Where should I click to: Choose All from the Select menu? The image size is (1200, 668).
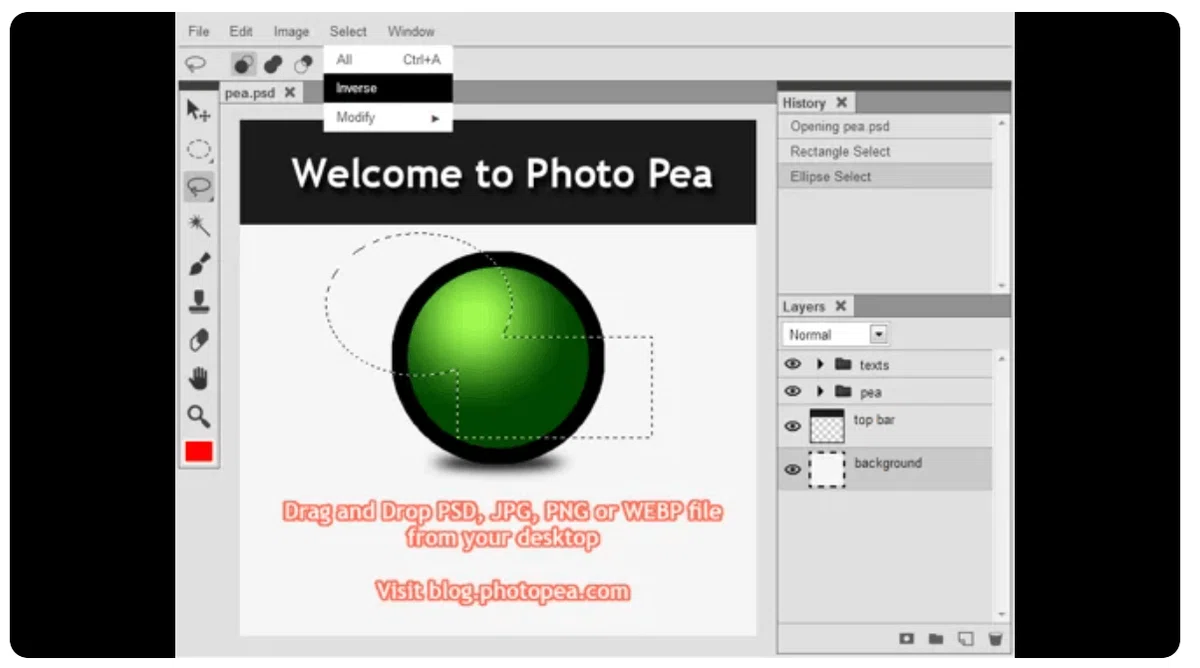388,60
